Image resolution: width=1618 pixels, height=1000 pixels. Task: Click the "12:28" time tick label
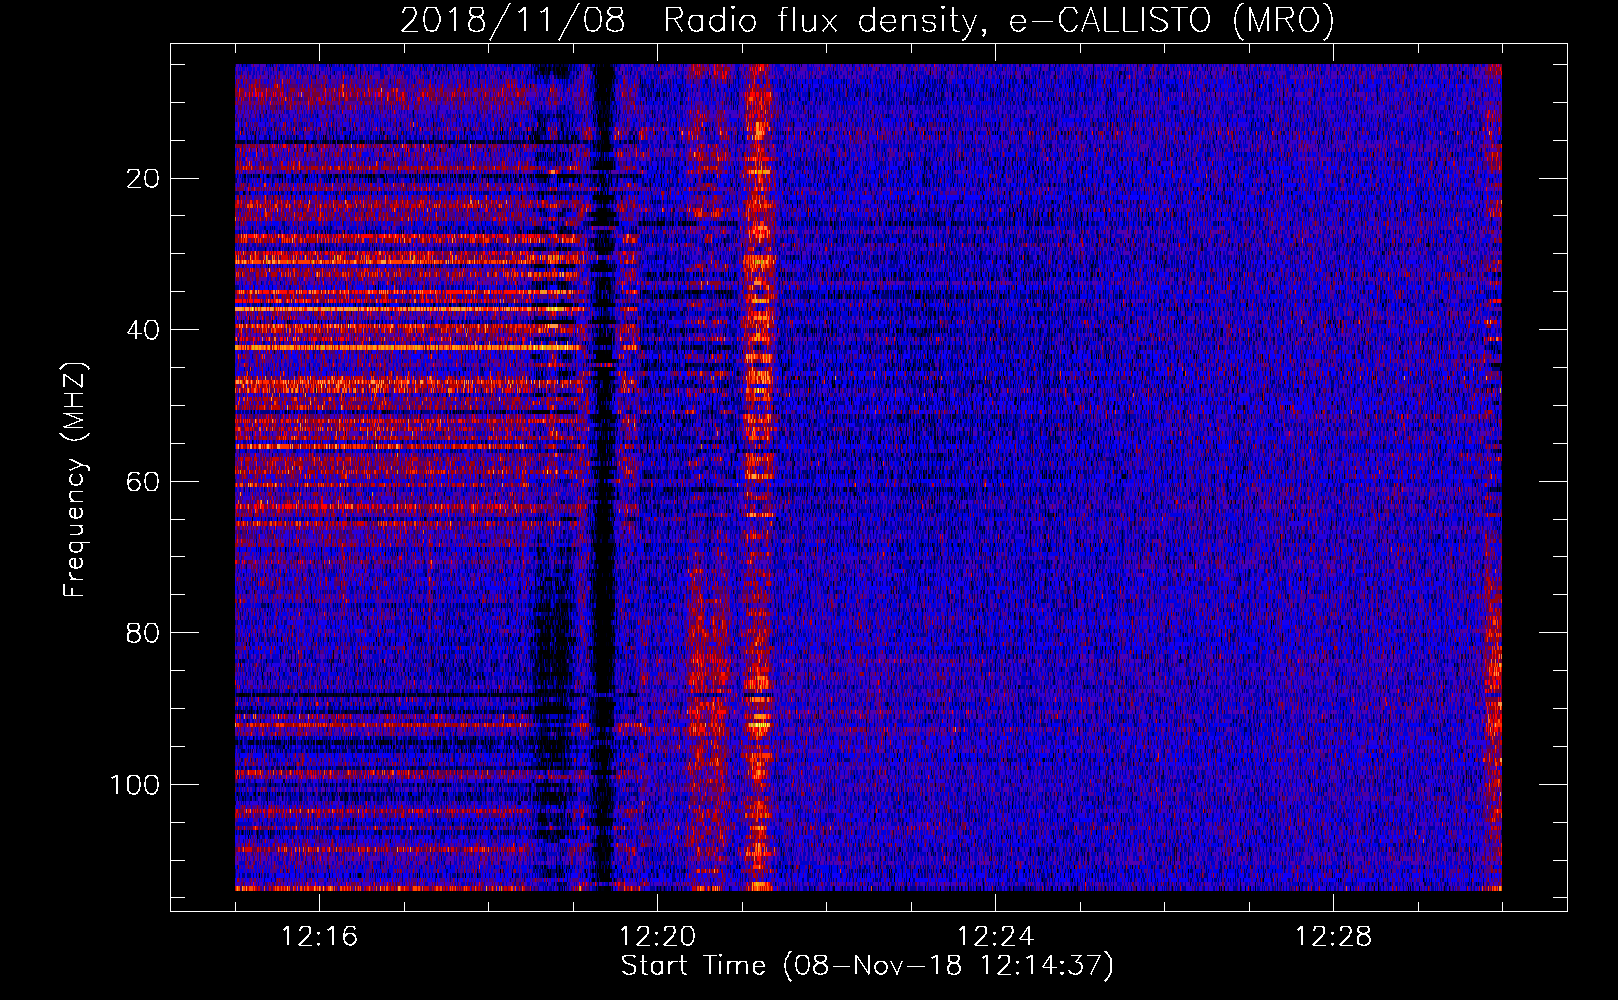(1333, 937)
